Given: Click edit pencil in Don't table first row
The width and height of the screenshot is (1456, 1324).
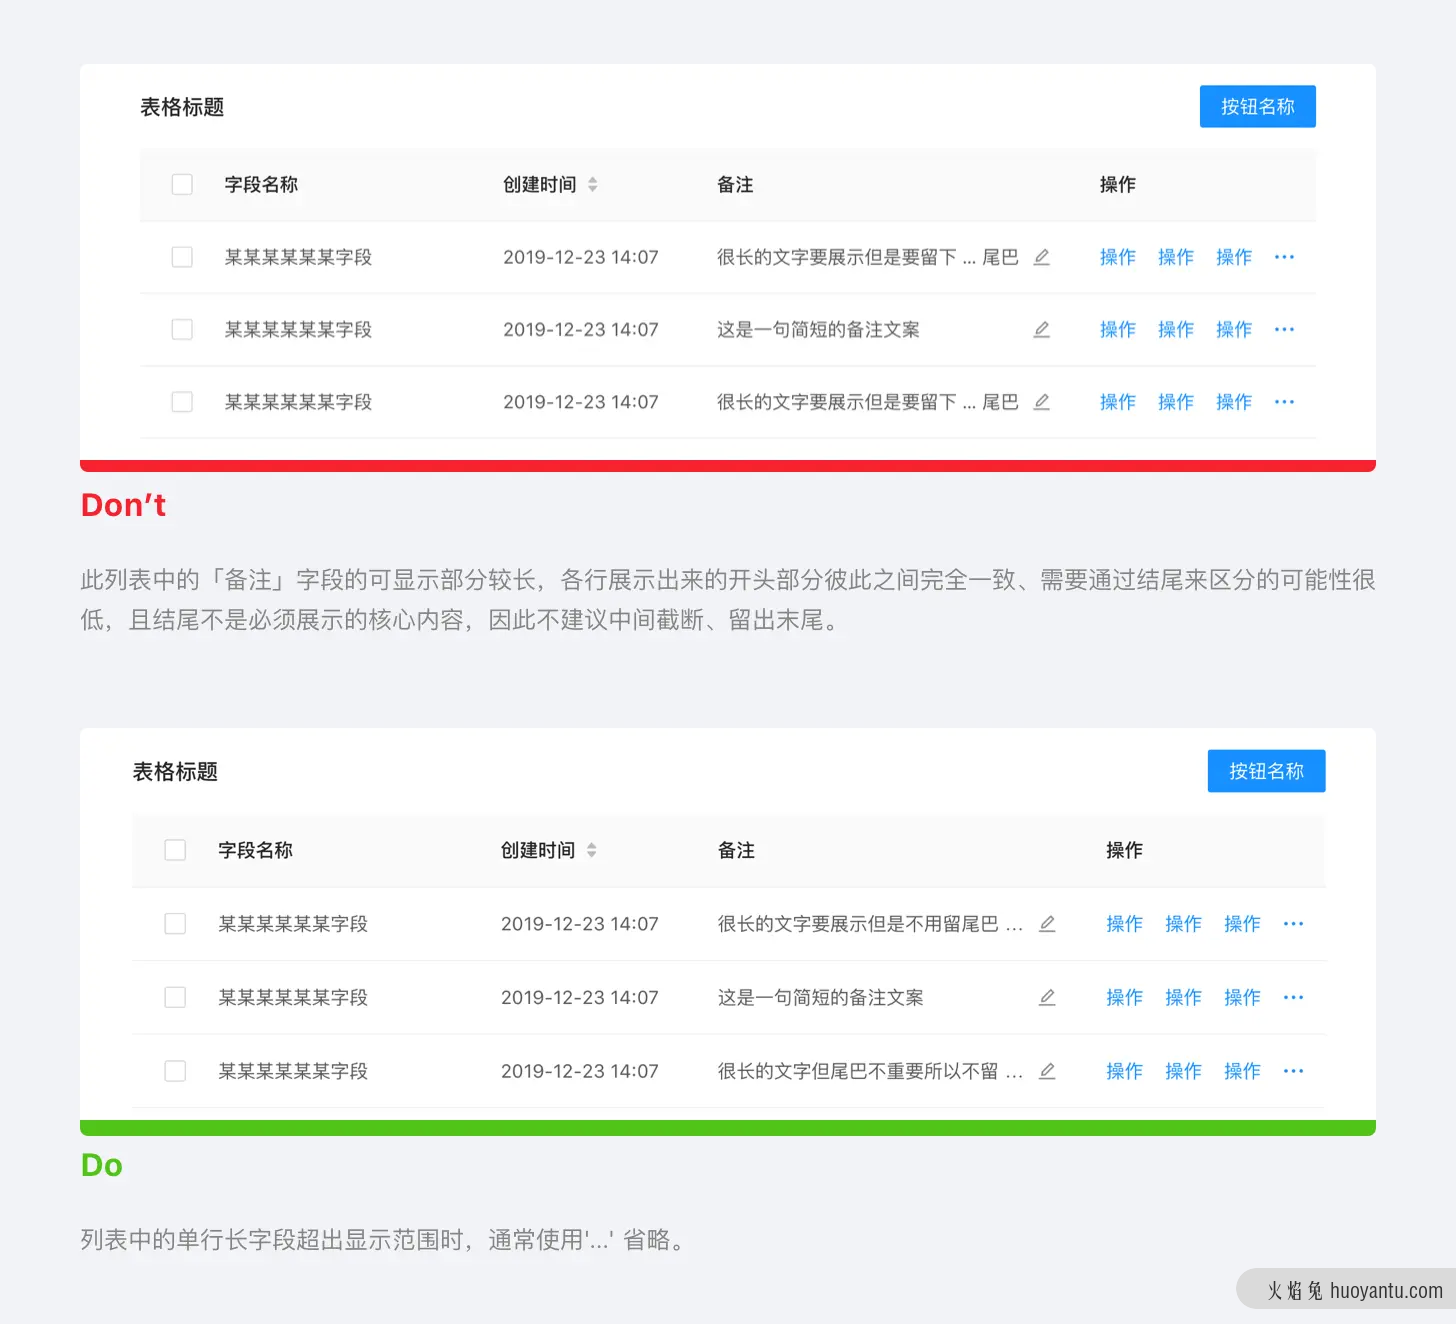Looking at the screenshot, I should coord(1041,257).
